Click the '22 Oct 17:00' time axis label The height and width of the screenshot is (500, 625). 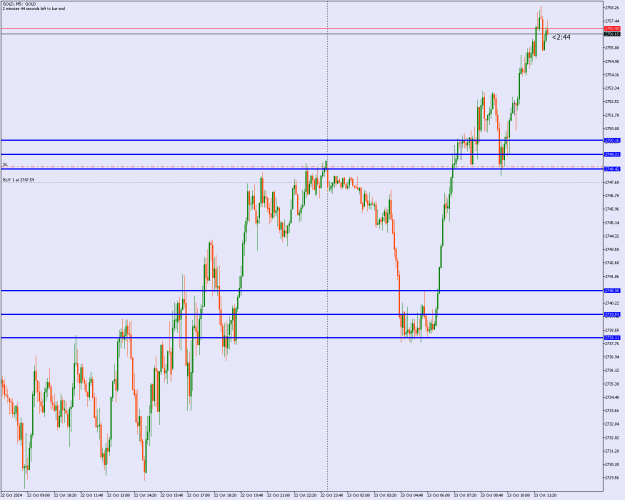[x=199, y=496]
